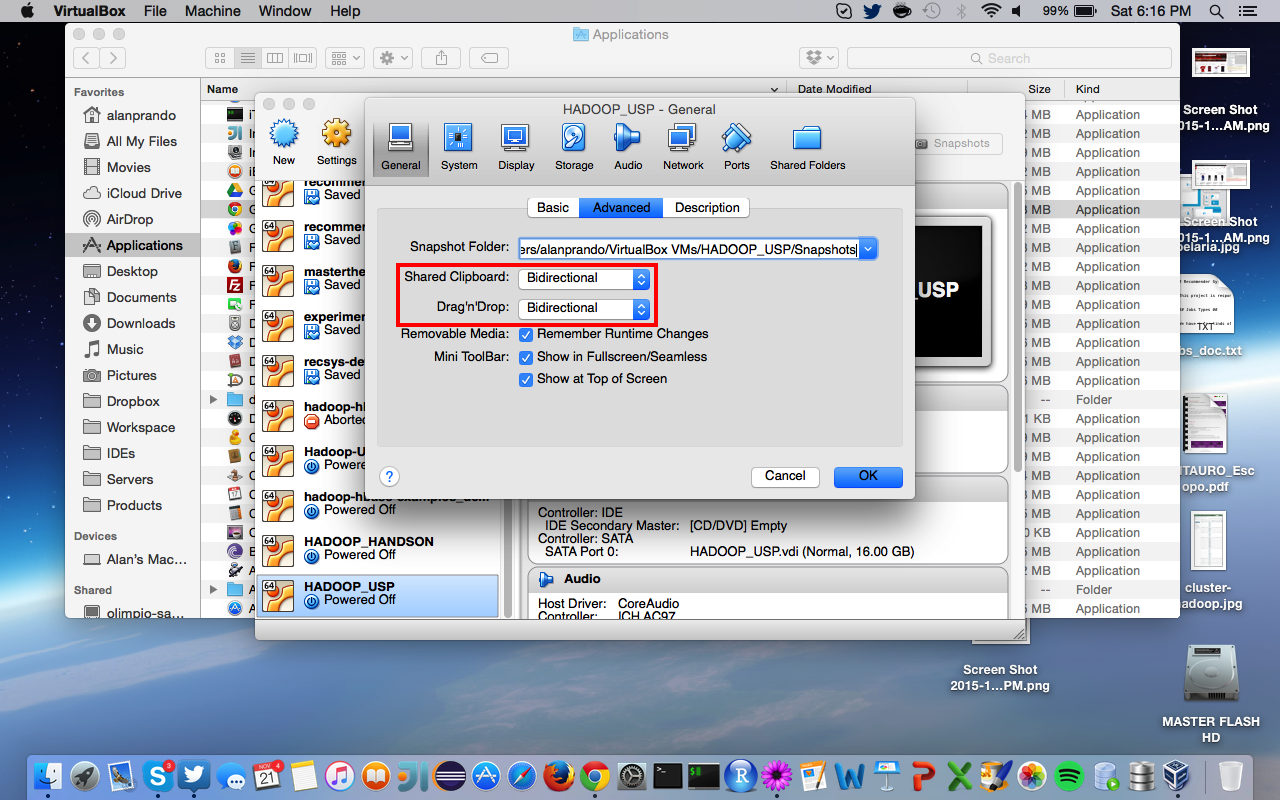Open Skype from the Dock
Image resolution: width=1280 pixels, height=800 pixels.
(x=158, y=774)
